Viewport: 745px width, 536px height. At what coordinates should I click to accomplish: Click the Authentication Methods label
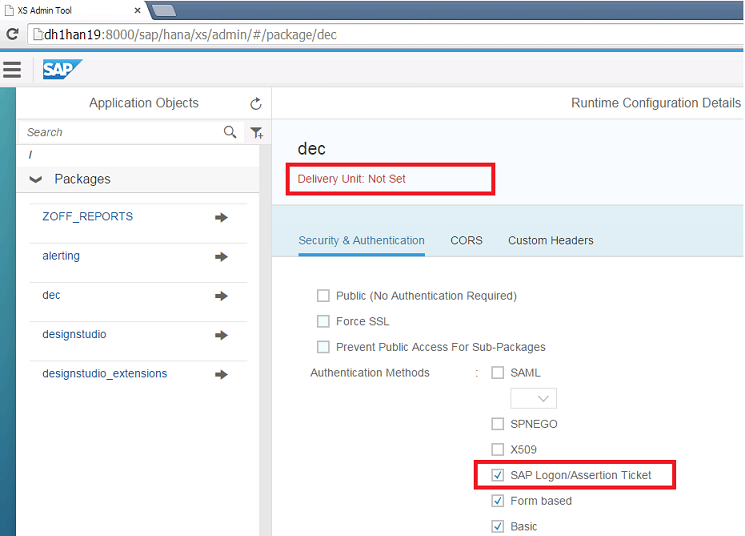click(370, 373)
